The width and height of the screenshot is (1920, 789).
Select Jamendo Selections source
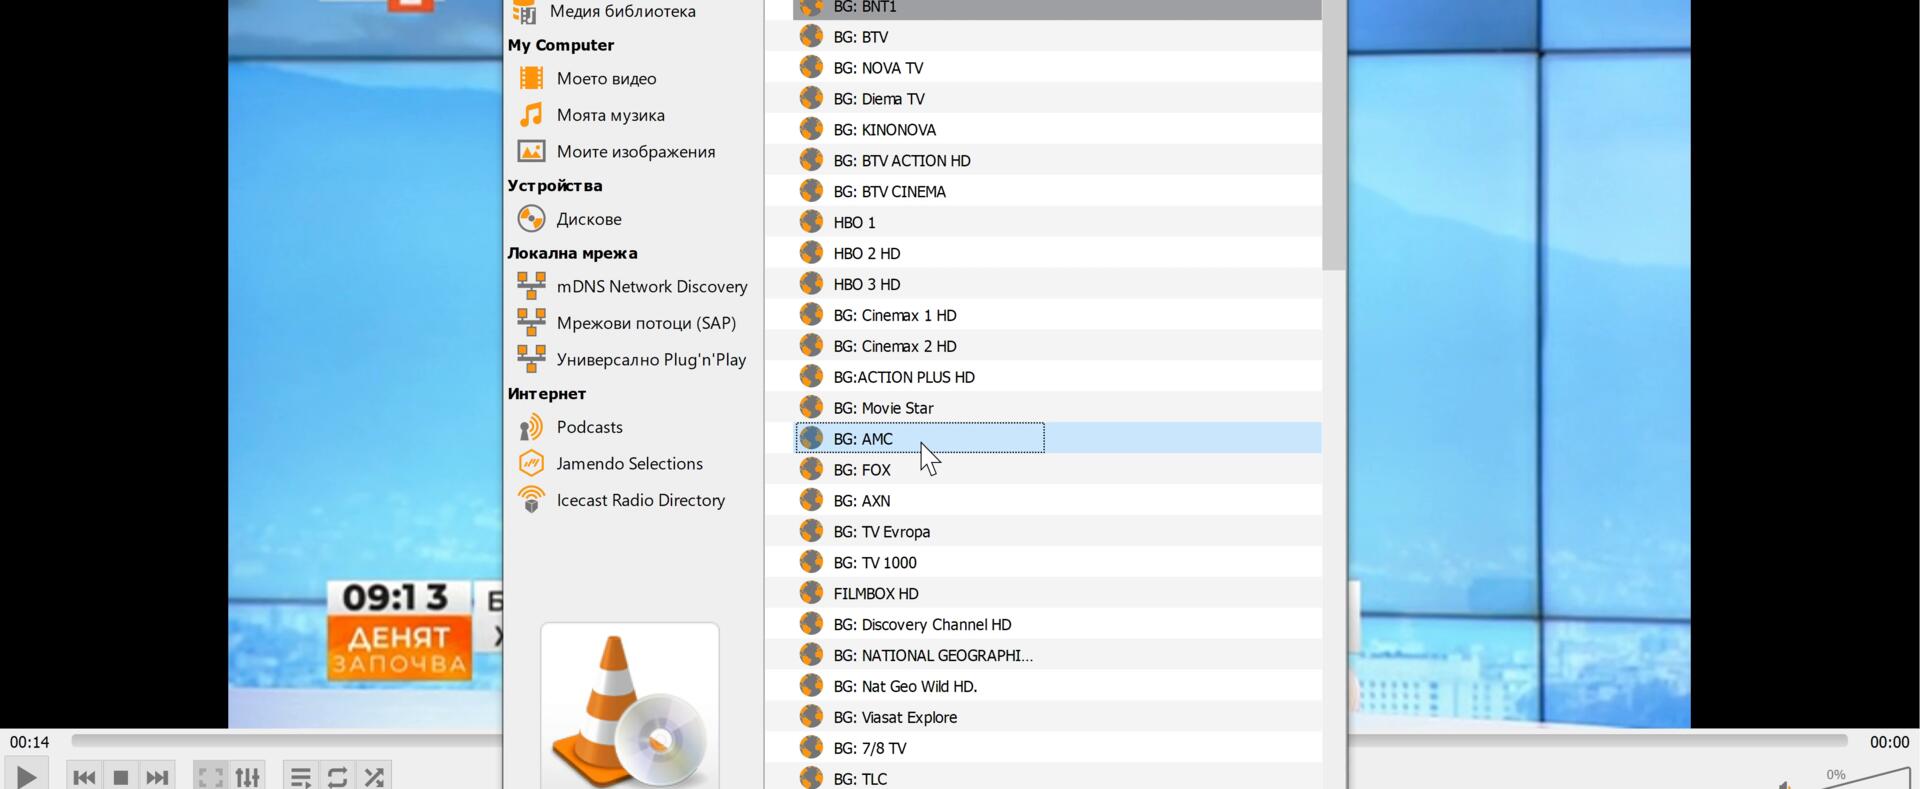pos(629,464)
